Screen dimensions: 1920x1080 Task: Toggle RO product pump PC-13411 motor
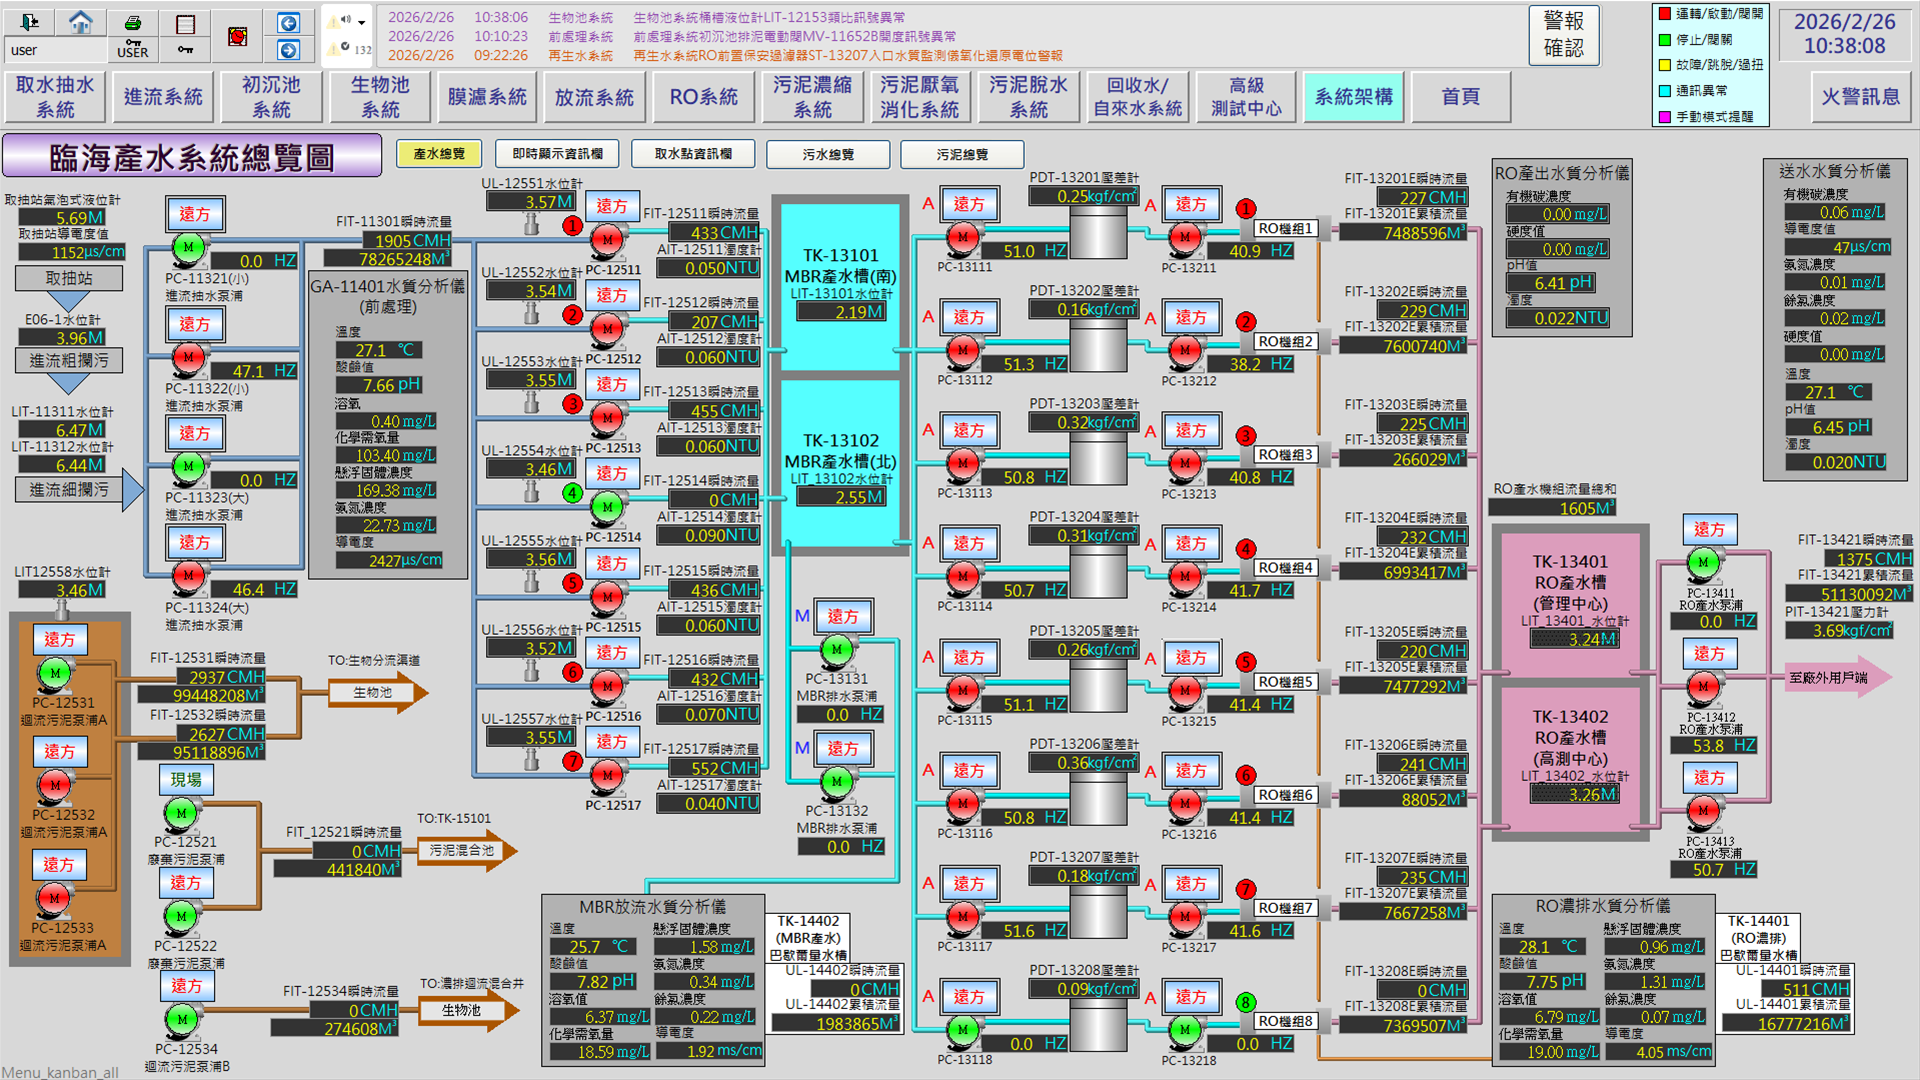[1703, 562]
